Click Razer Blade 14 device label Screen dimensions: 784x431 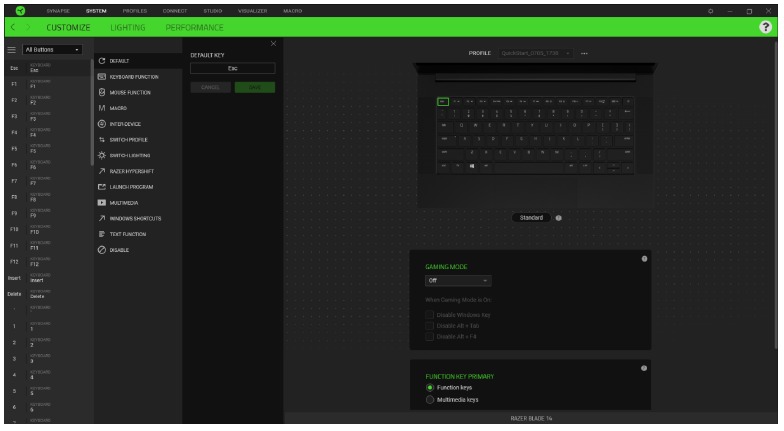[531, 418]
